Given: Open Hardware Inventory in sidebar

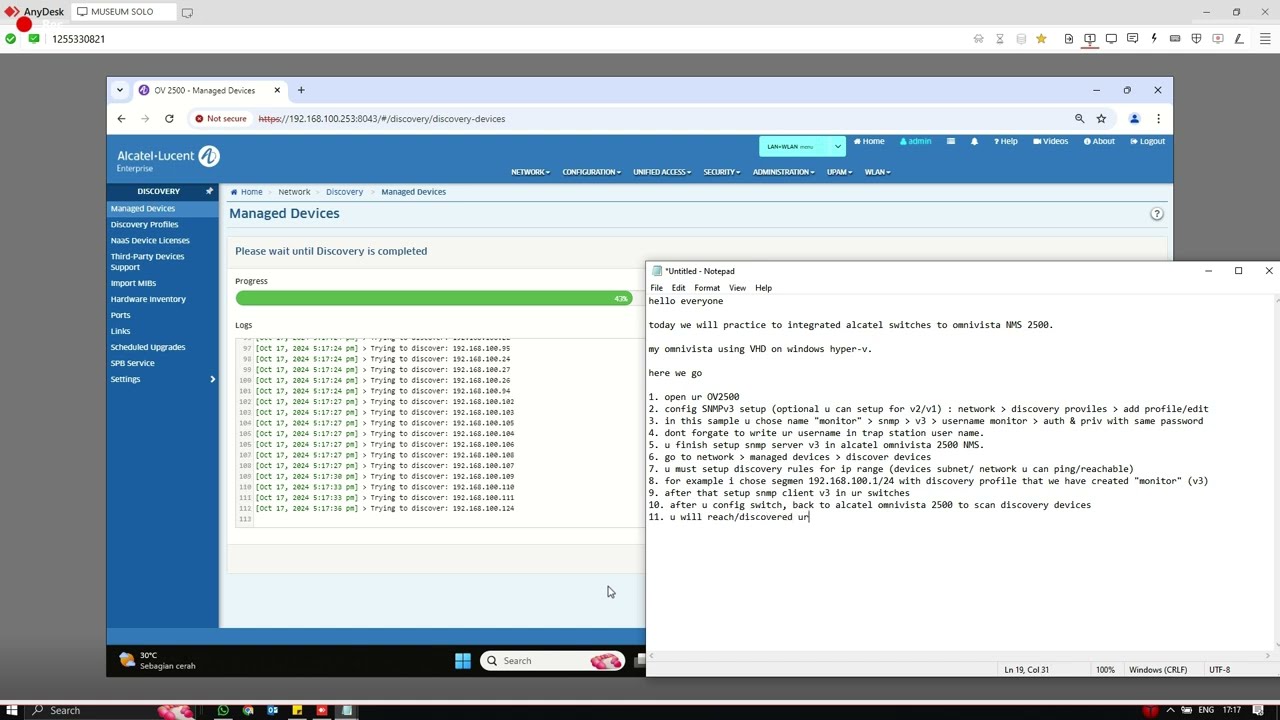Looking at the screenshot, I should 148,299.
